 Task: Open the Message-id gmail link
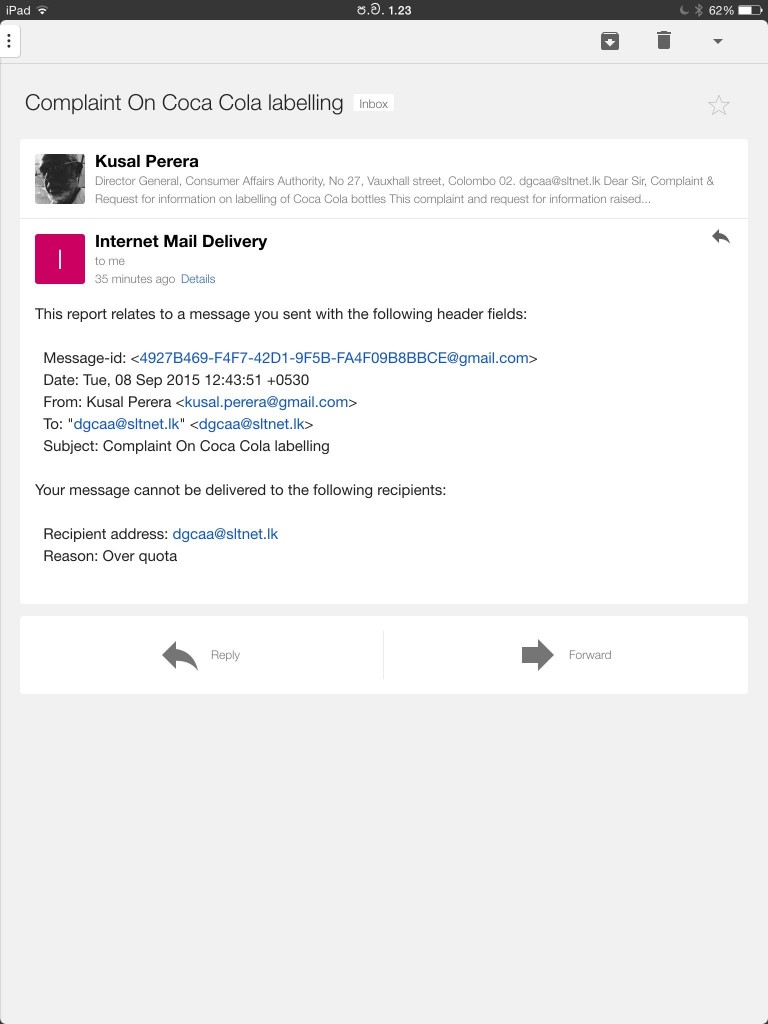point(334,358)
